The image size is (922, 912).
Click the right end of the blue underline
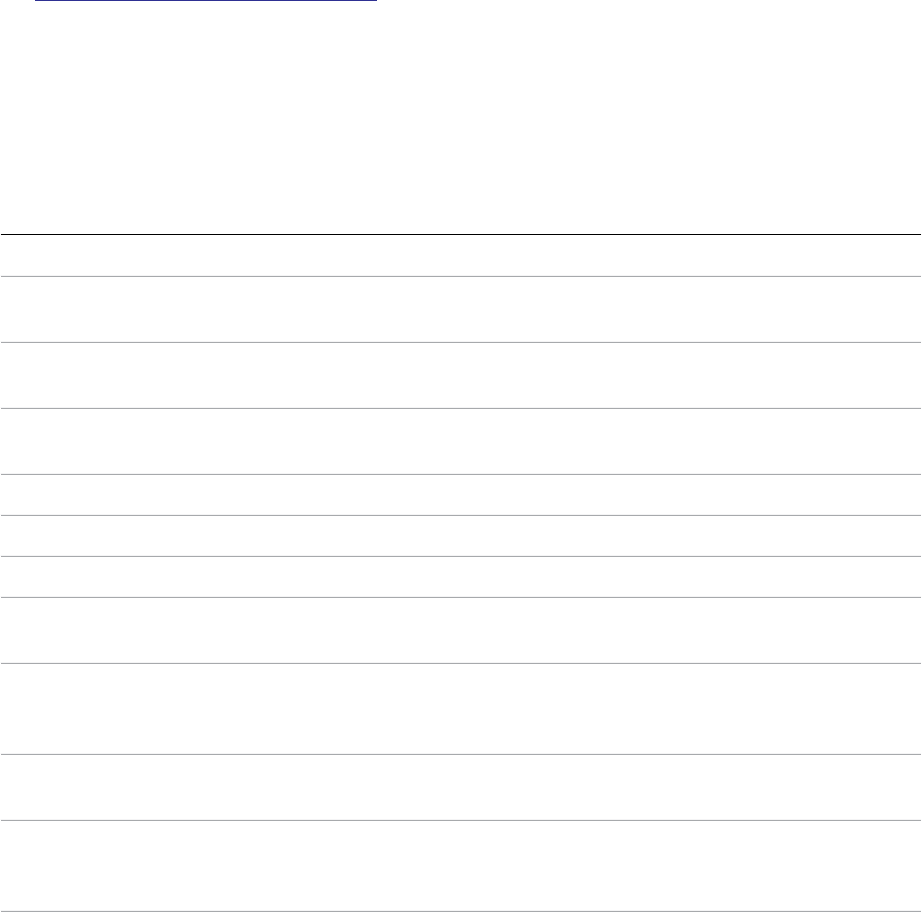coord(375,1)
